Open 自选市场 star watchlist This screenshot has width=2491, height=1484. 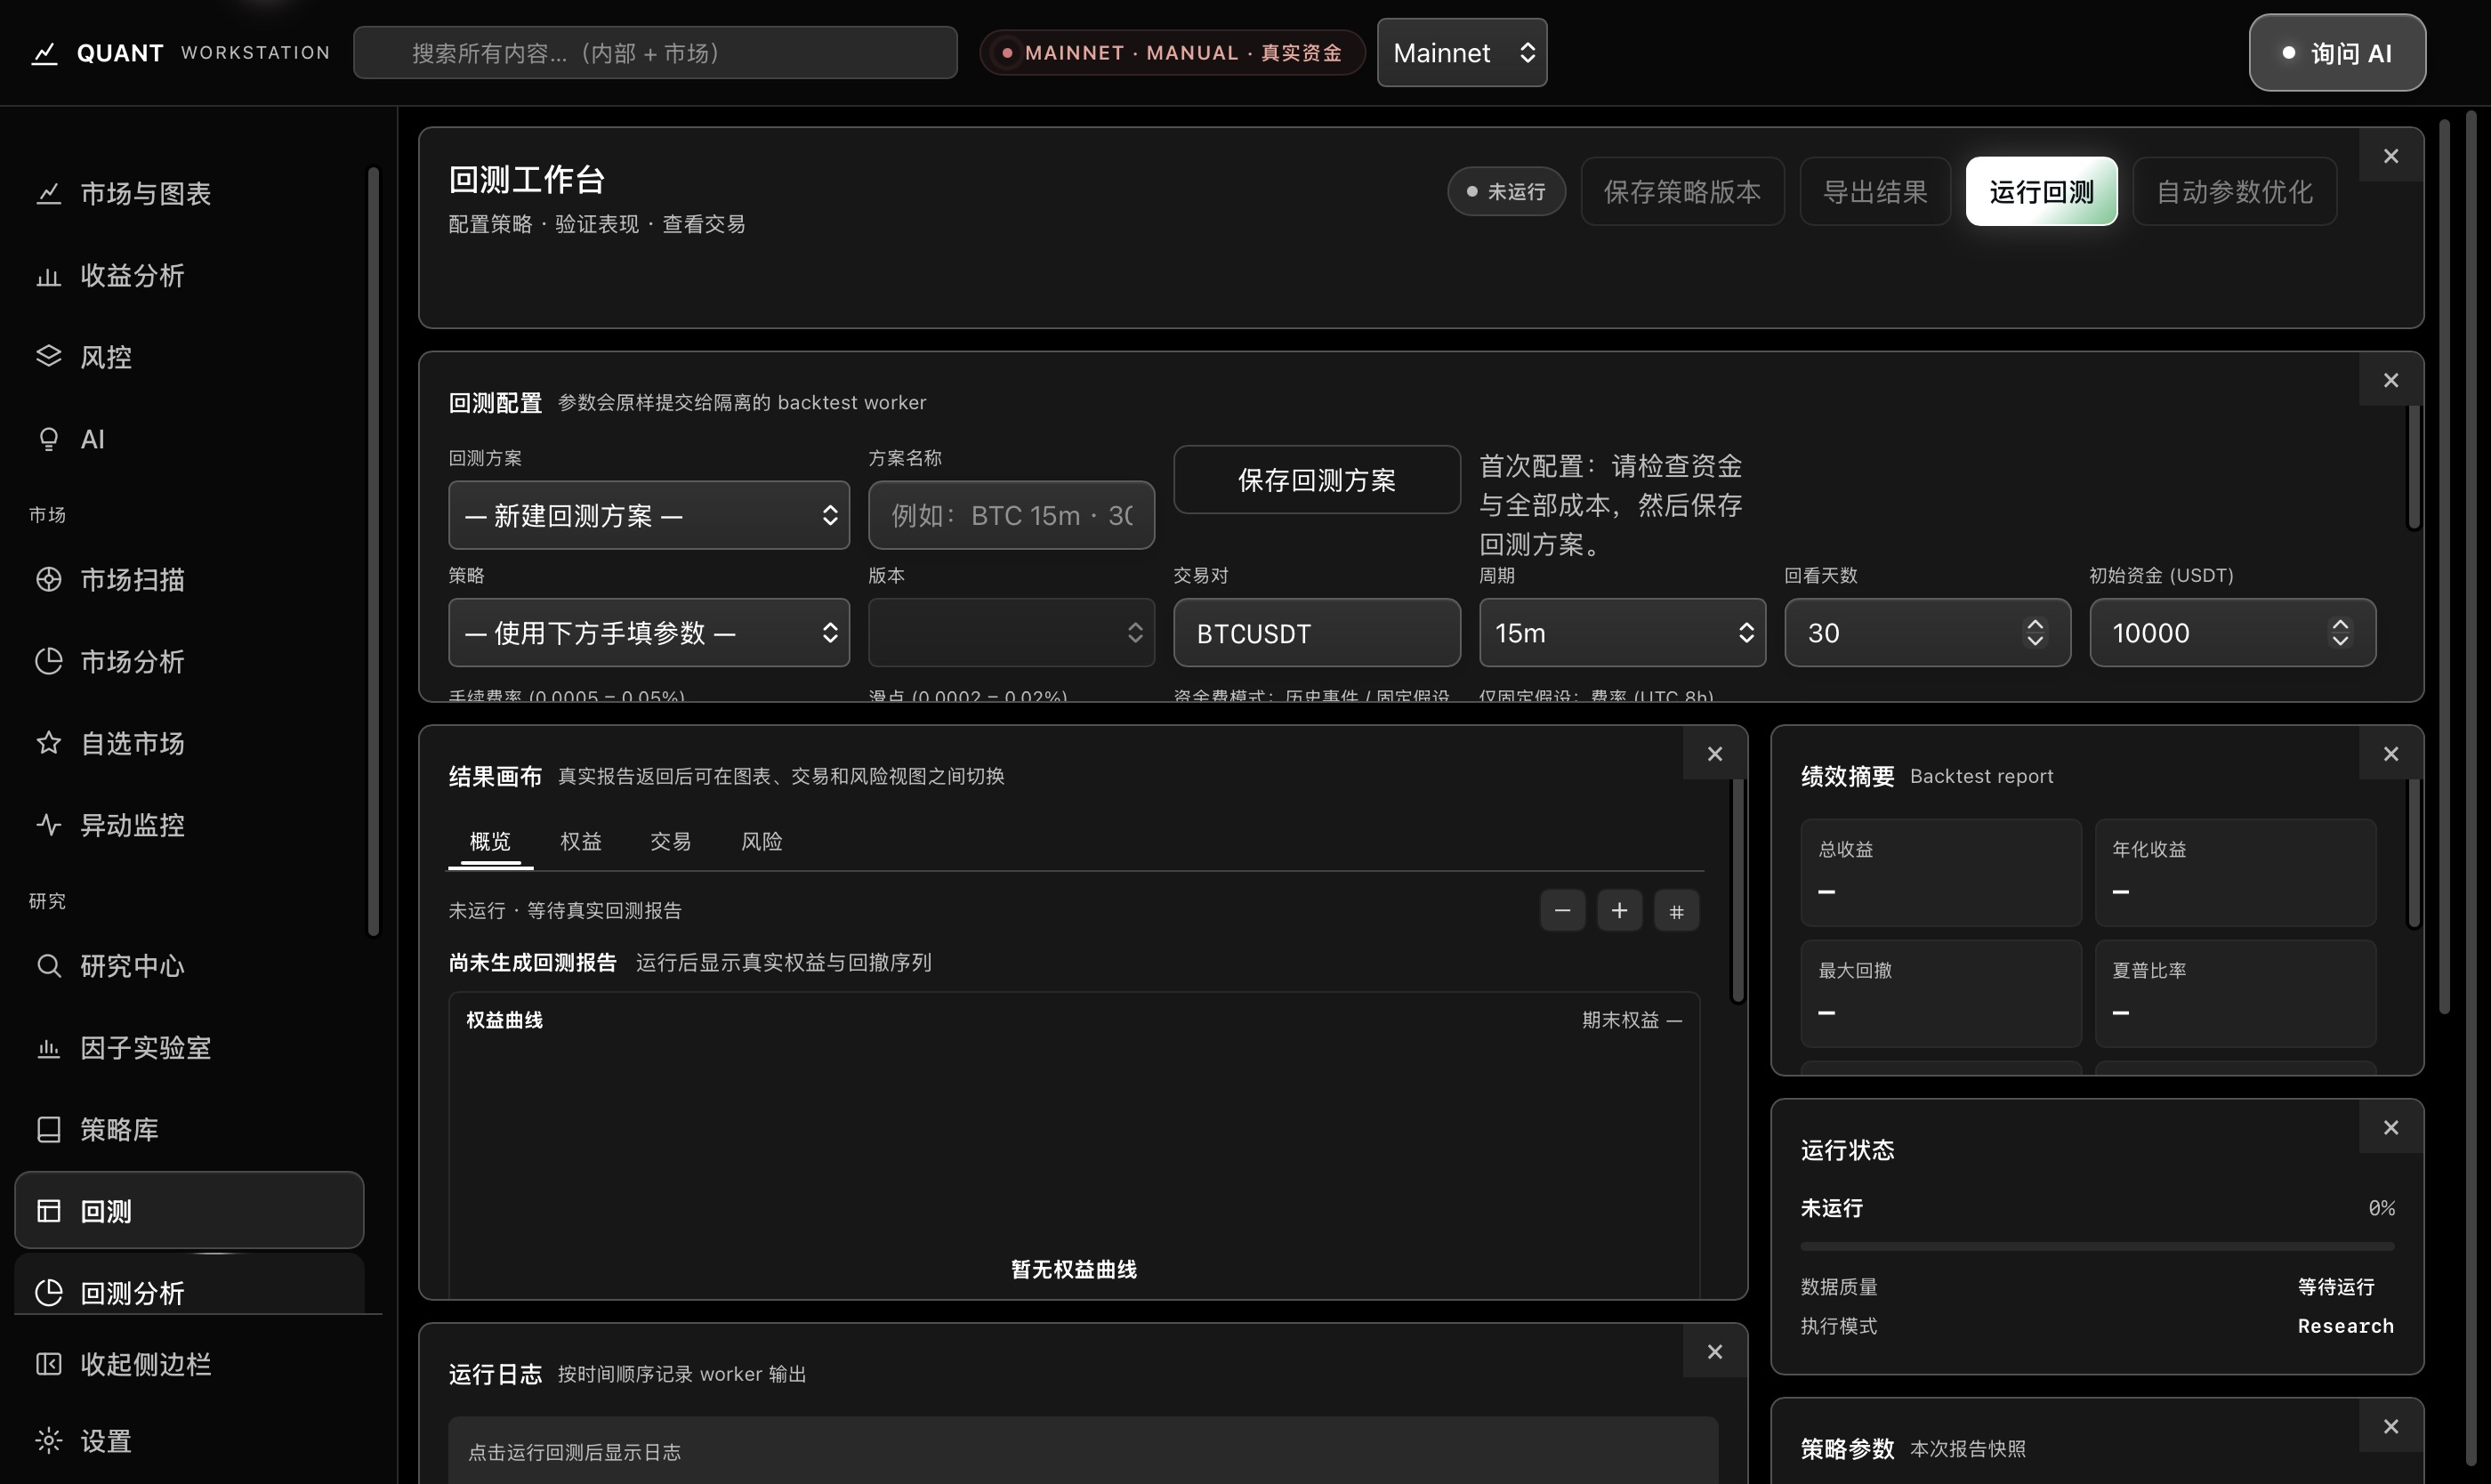pos(189,743)
